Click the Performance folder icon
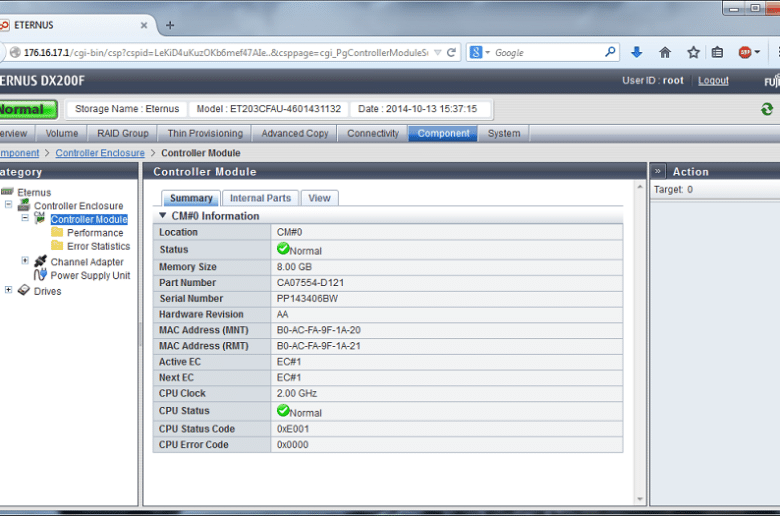 coord(57,232)
